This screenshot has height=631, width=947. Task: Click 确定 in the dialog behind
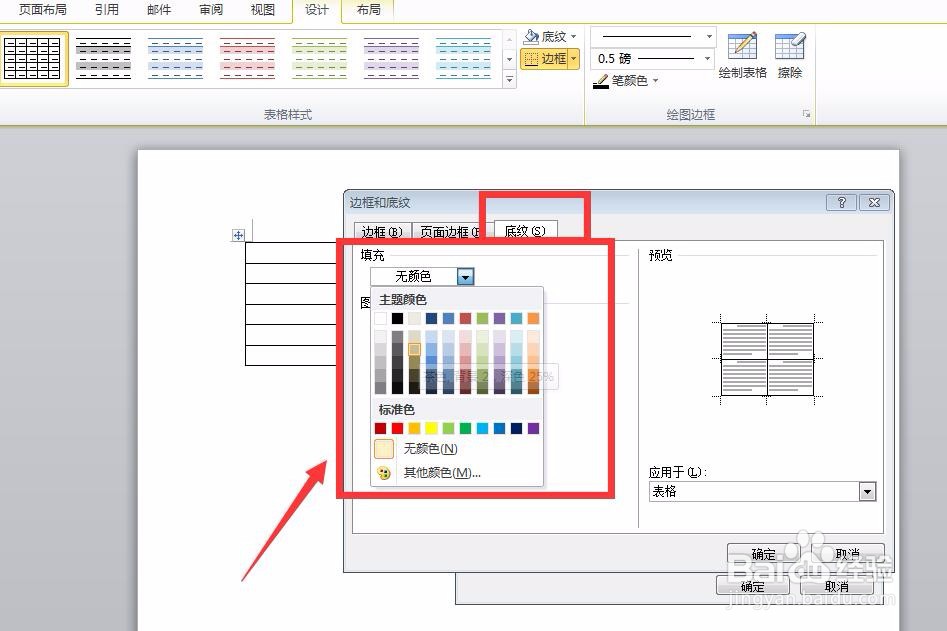(753, 586)
